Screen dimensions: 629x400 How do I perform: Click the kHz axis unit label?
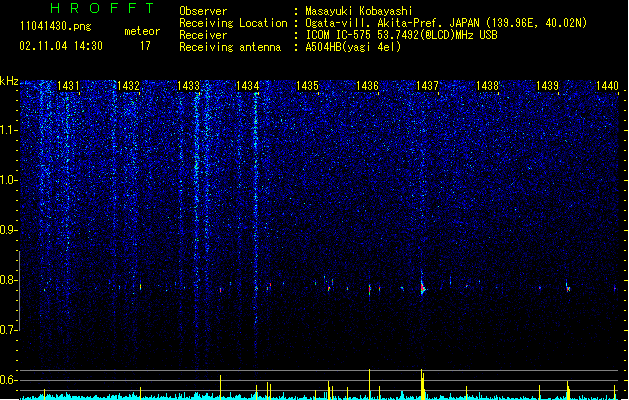(9, 81)
